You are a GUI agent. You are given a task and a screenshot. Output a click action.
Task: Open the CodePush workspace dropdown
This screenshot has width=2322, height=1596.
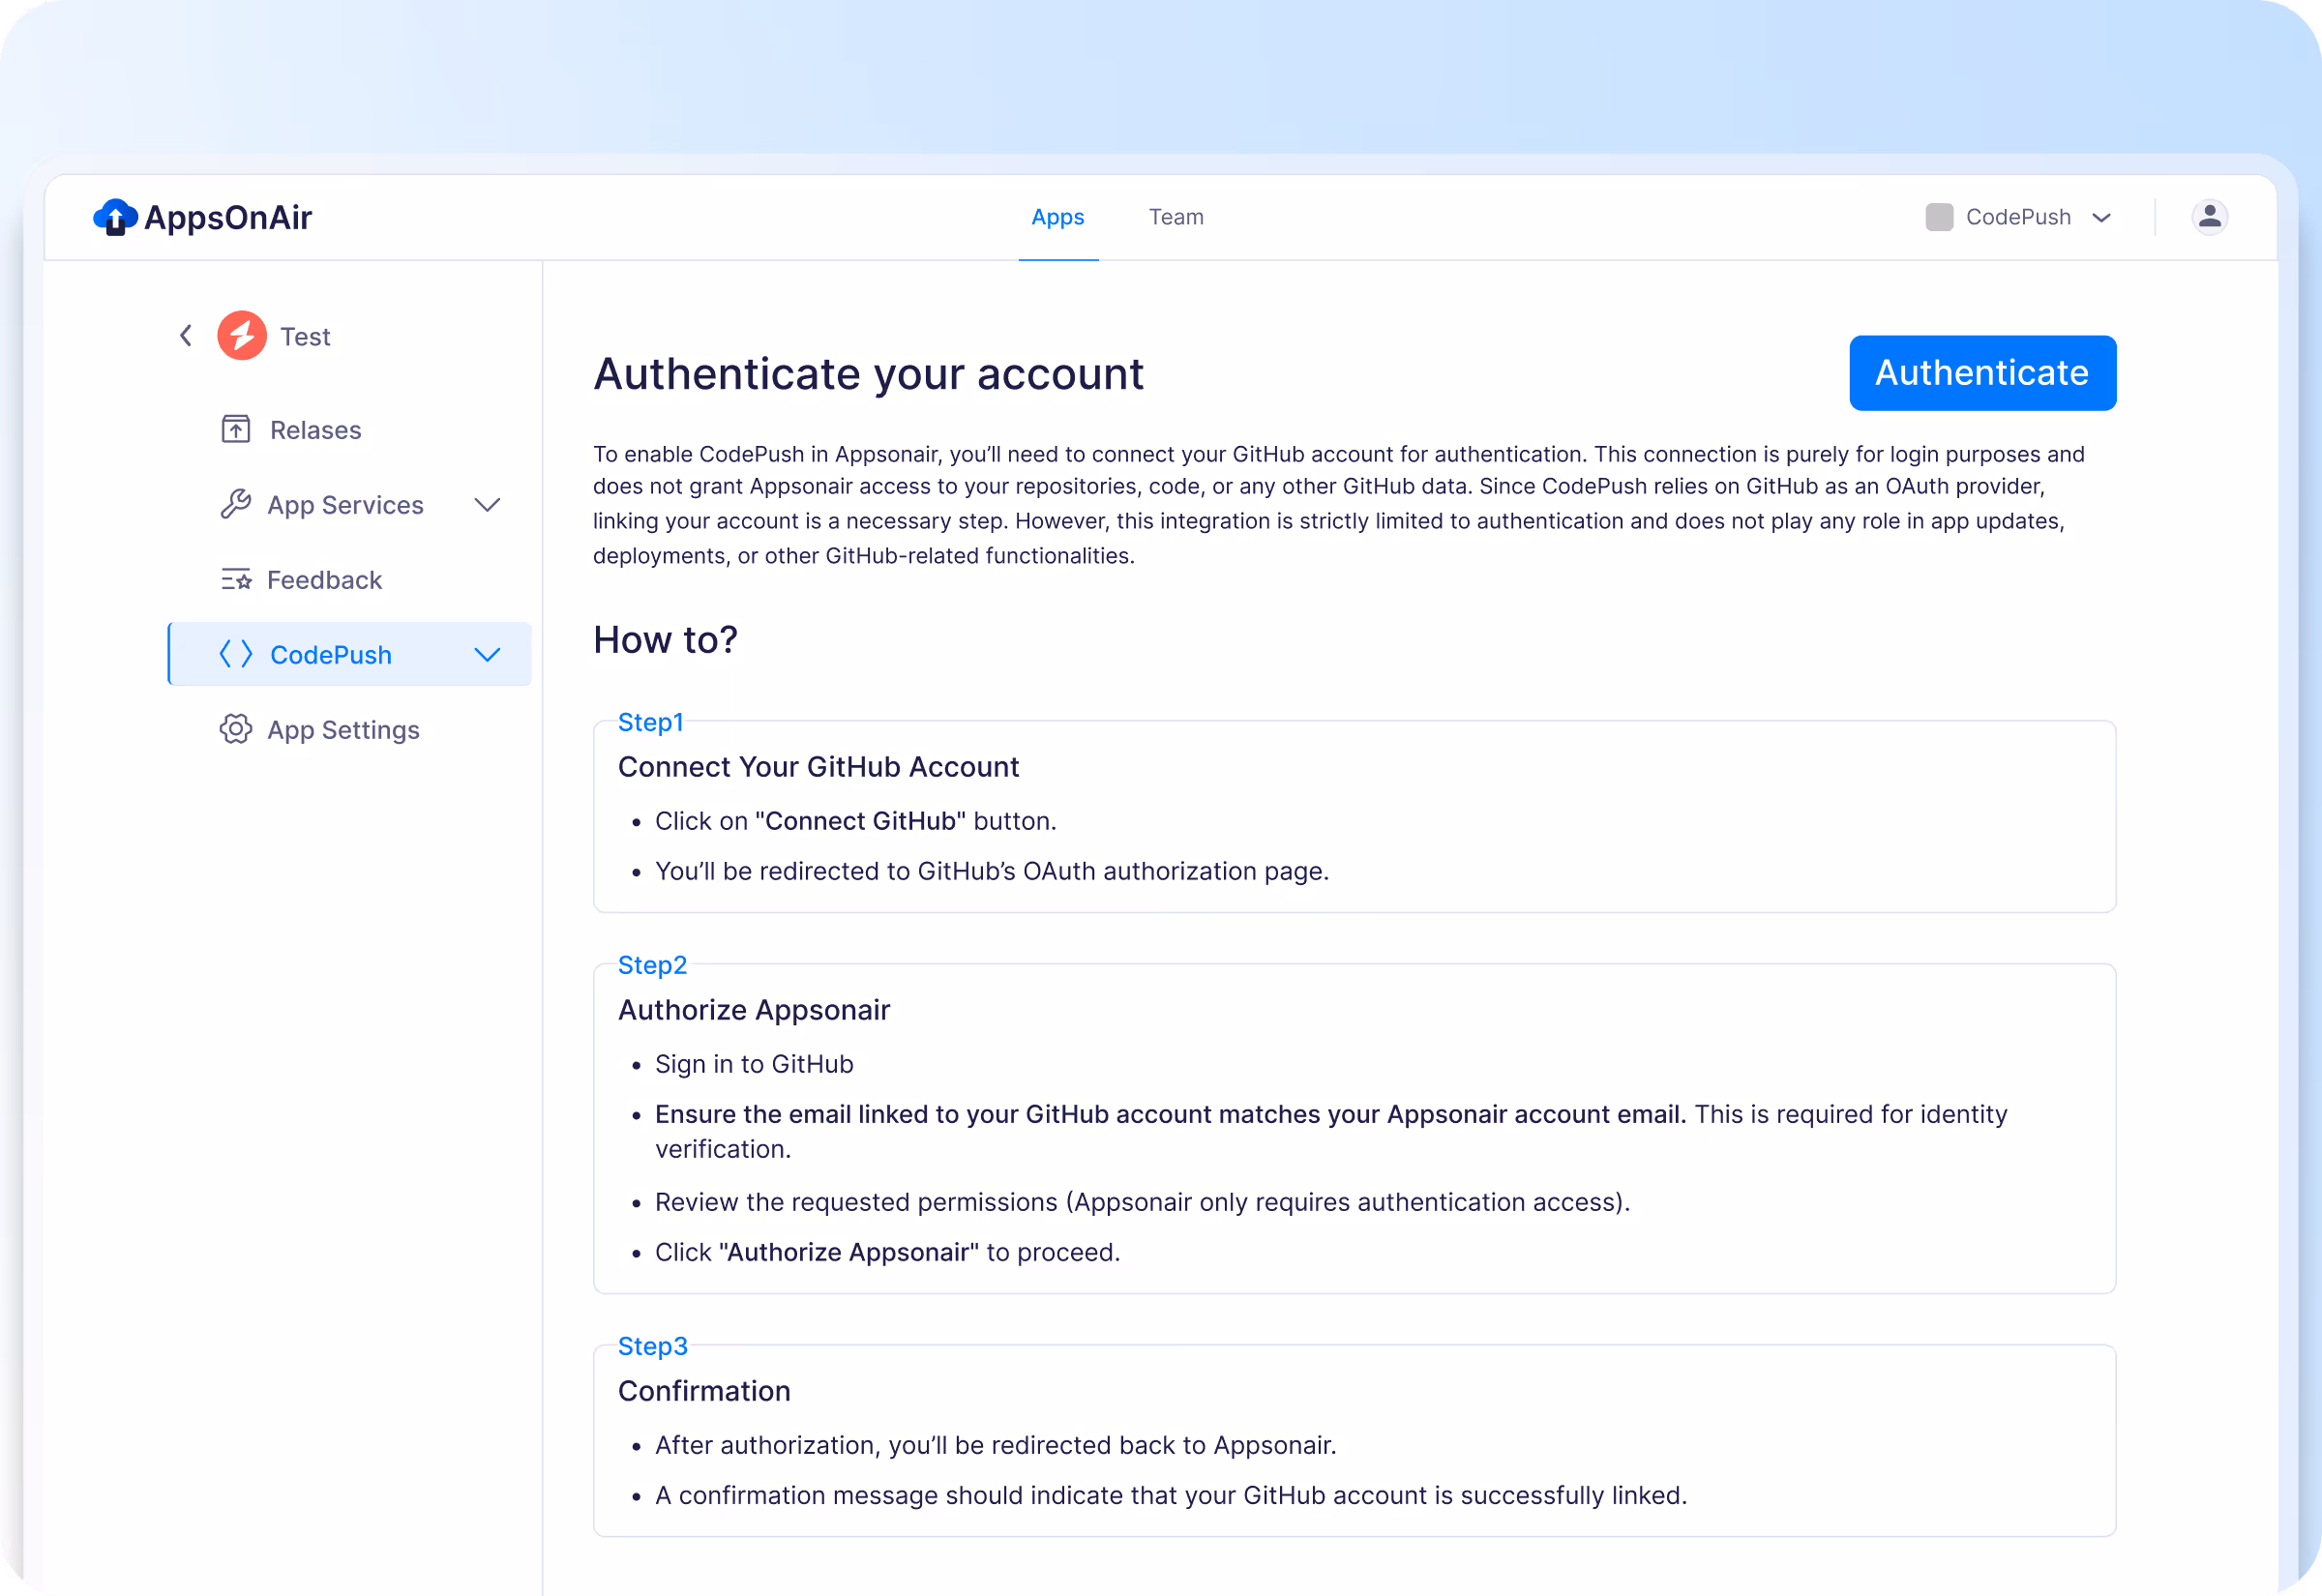tap(2019, 217)
